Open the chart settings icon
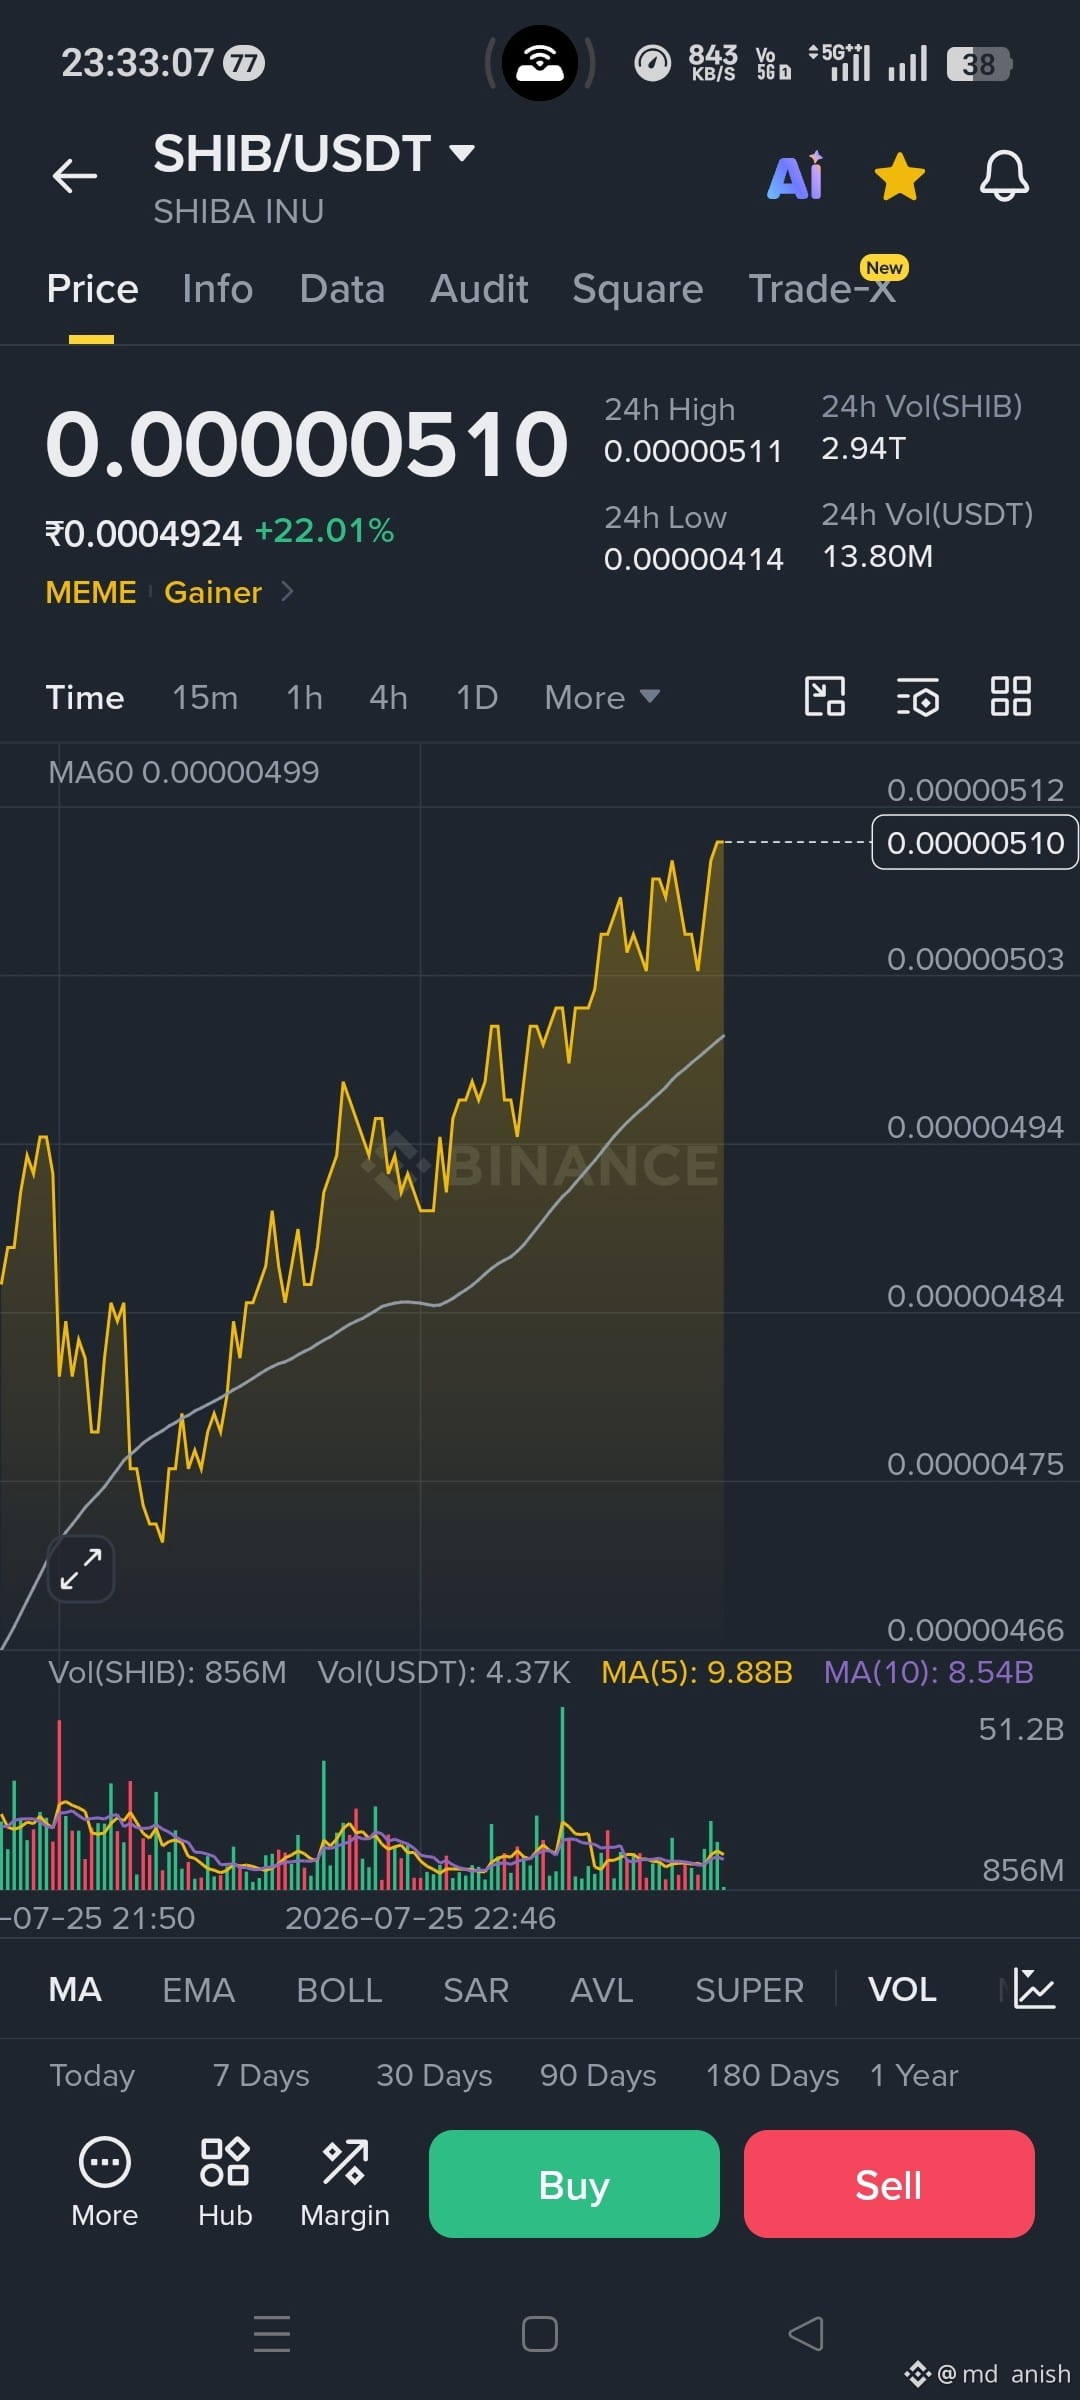The height and width of the screenshot is (2400, 1080). tap(918, 696)
